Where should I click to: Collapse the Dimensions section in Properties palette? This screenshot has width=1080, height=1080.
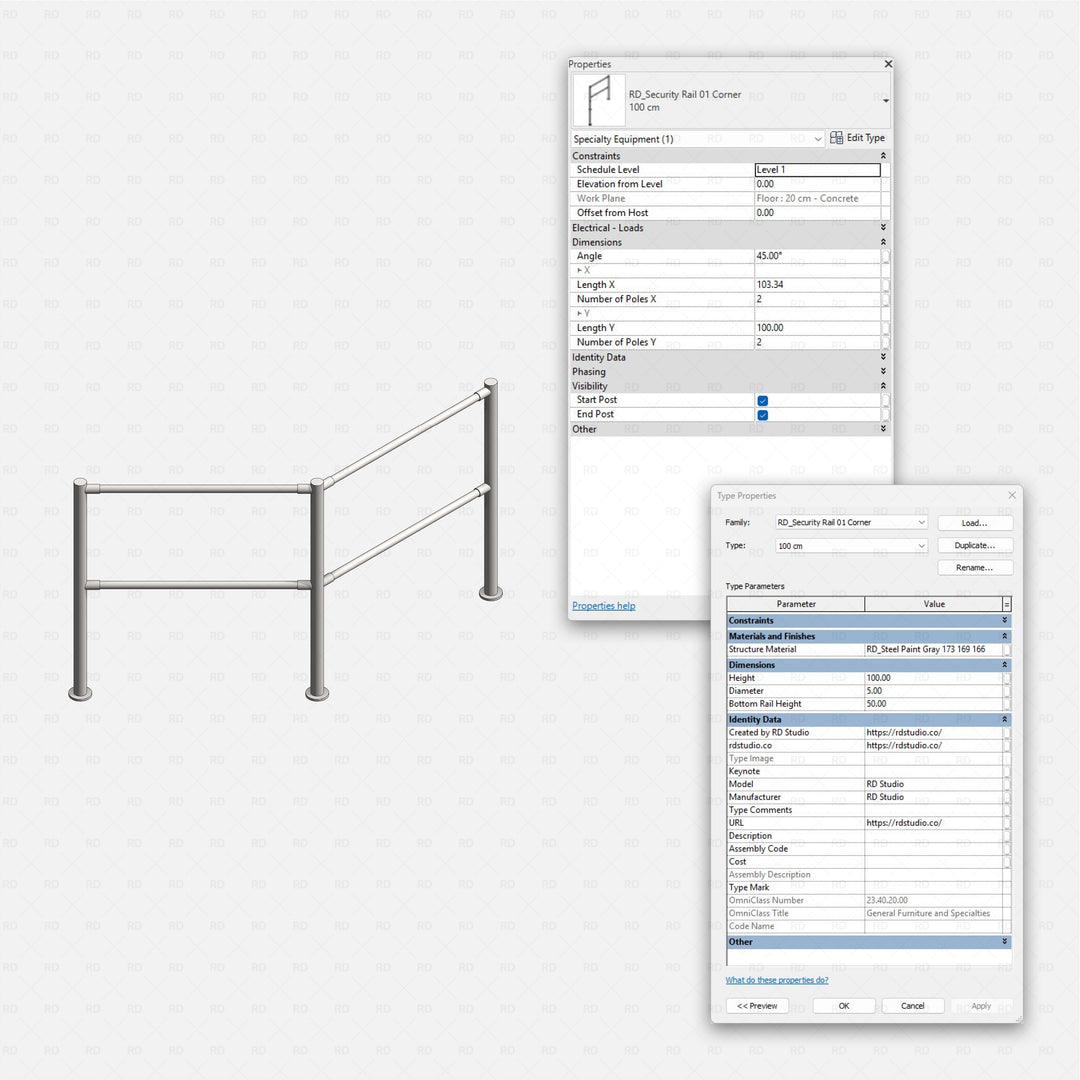point(883,242)
